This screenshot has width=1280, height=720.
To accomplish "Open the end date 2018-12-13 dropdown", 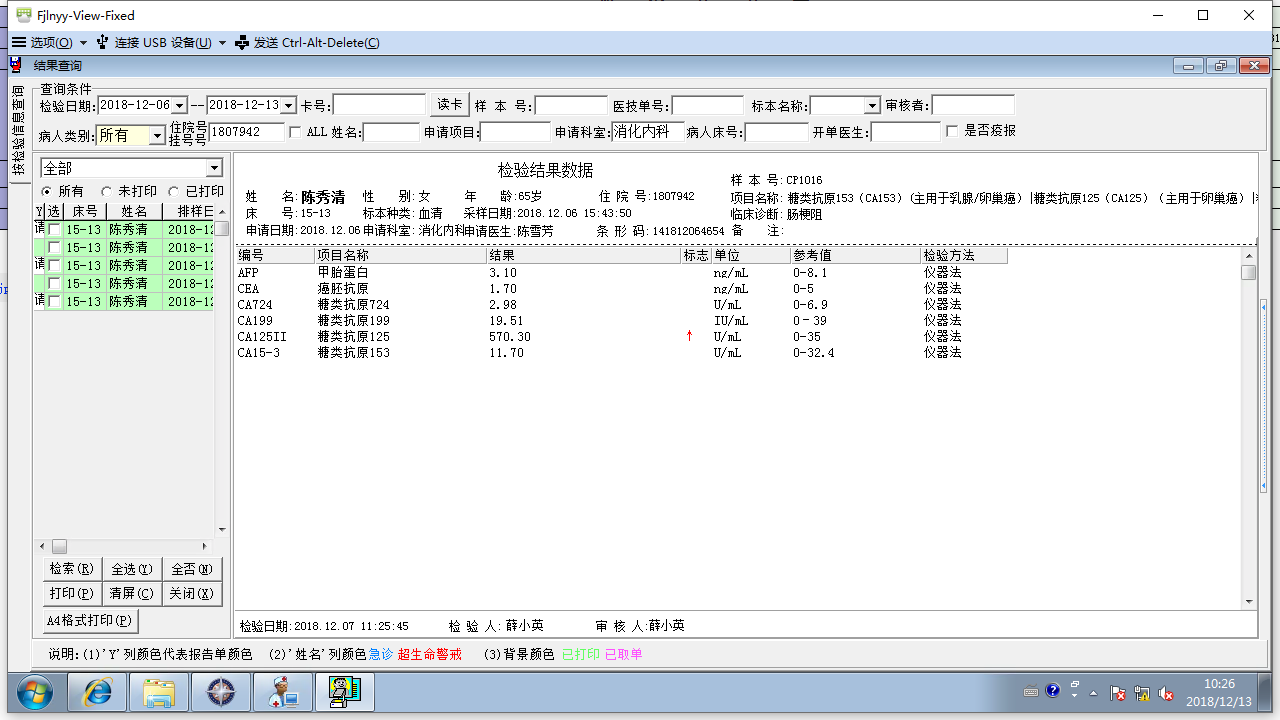I will click(x=288, y=106).
